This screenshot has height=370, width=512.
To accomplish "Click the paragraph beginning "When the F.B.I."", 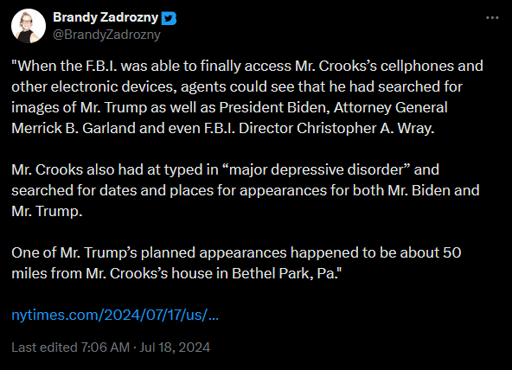I will (x=247, y=97).
